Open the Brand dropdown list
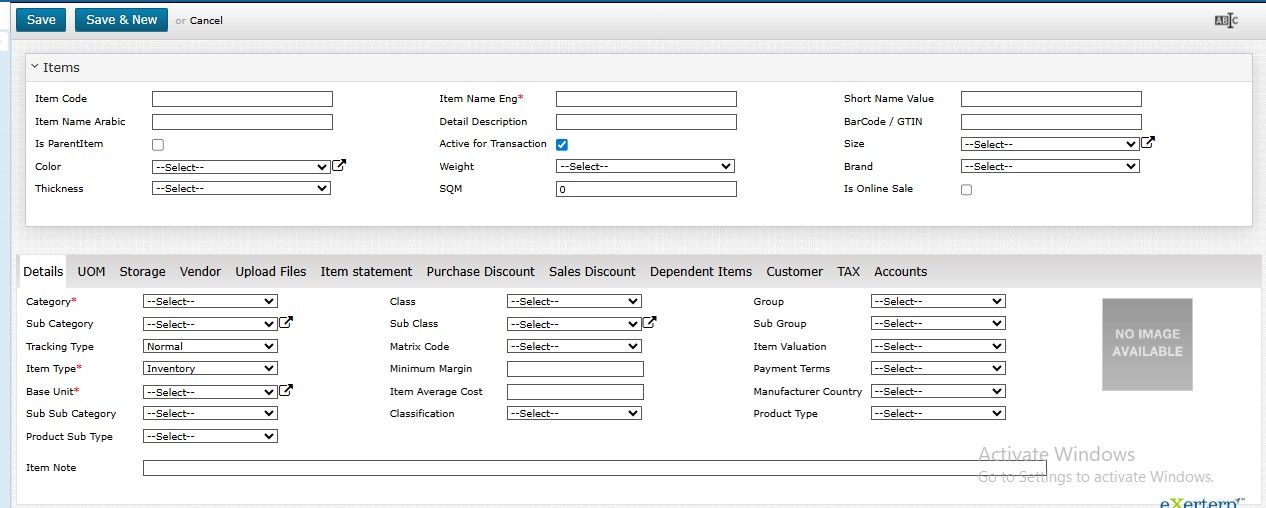1266x508 pixels. click(x=1050, y=167)
